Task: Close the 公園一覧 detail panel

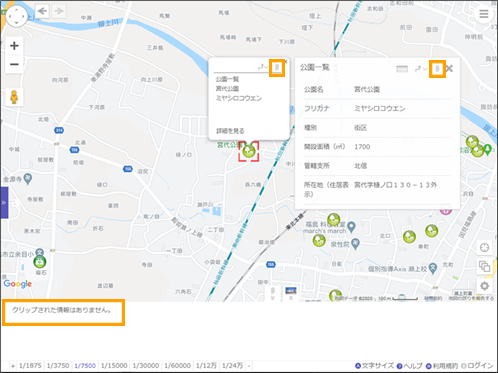Action: coord(449,69)
